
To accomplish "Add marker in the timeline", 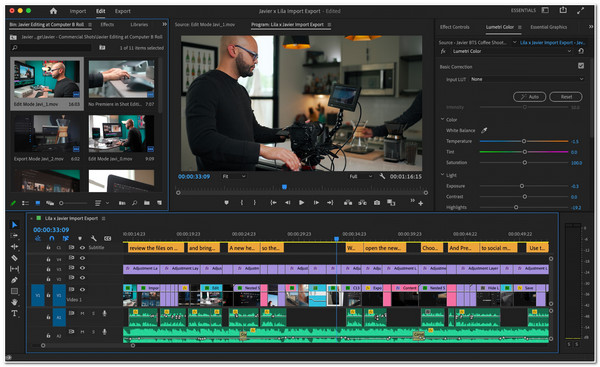I will point(80,238).
